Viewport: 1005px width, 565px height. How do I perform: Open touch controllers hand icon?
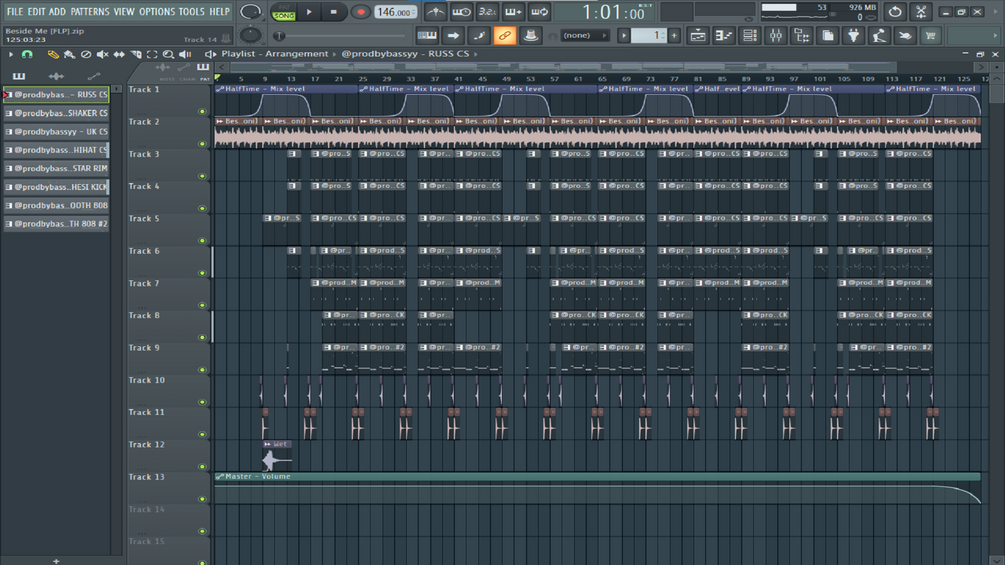pyautogui.click(x=905, y=35)
